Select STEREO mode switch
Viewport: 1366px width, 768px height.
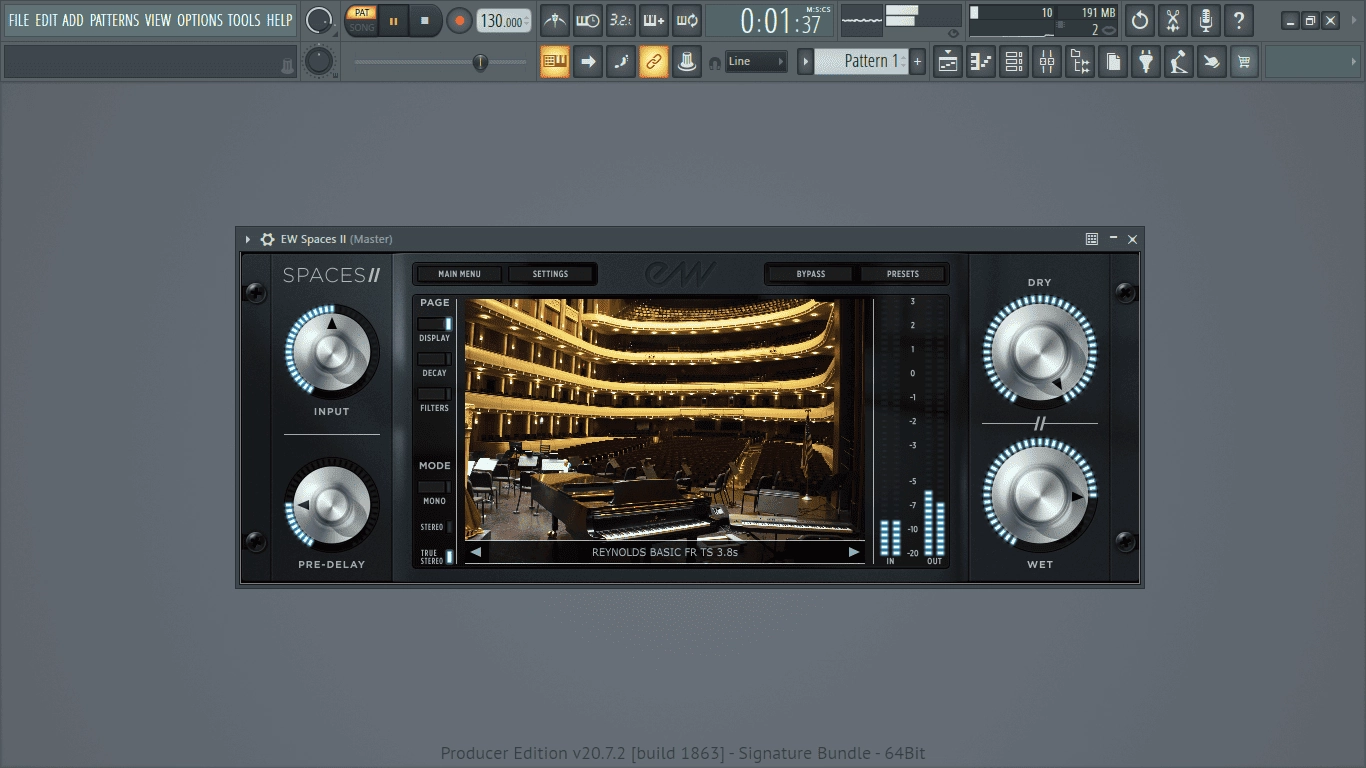tap(449, 526)
